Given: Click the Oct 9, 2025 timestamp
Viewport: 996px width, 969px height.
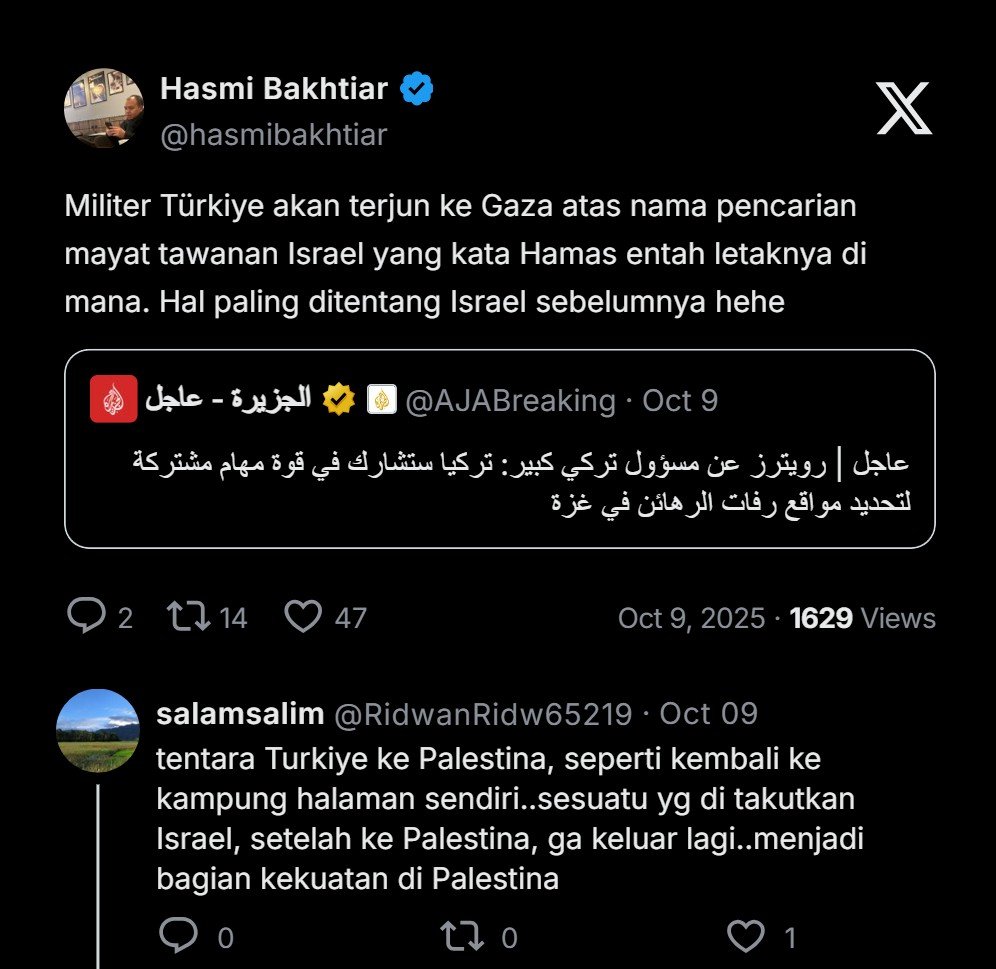Looking at the screenshot, I should coord(690,618).
